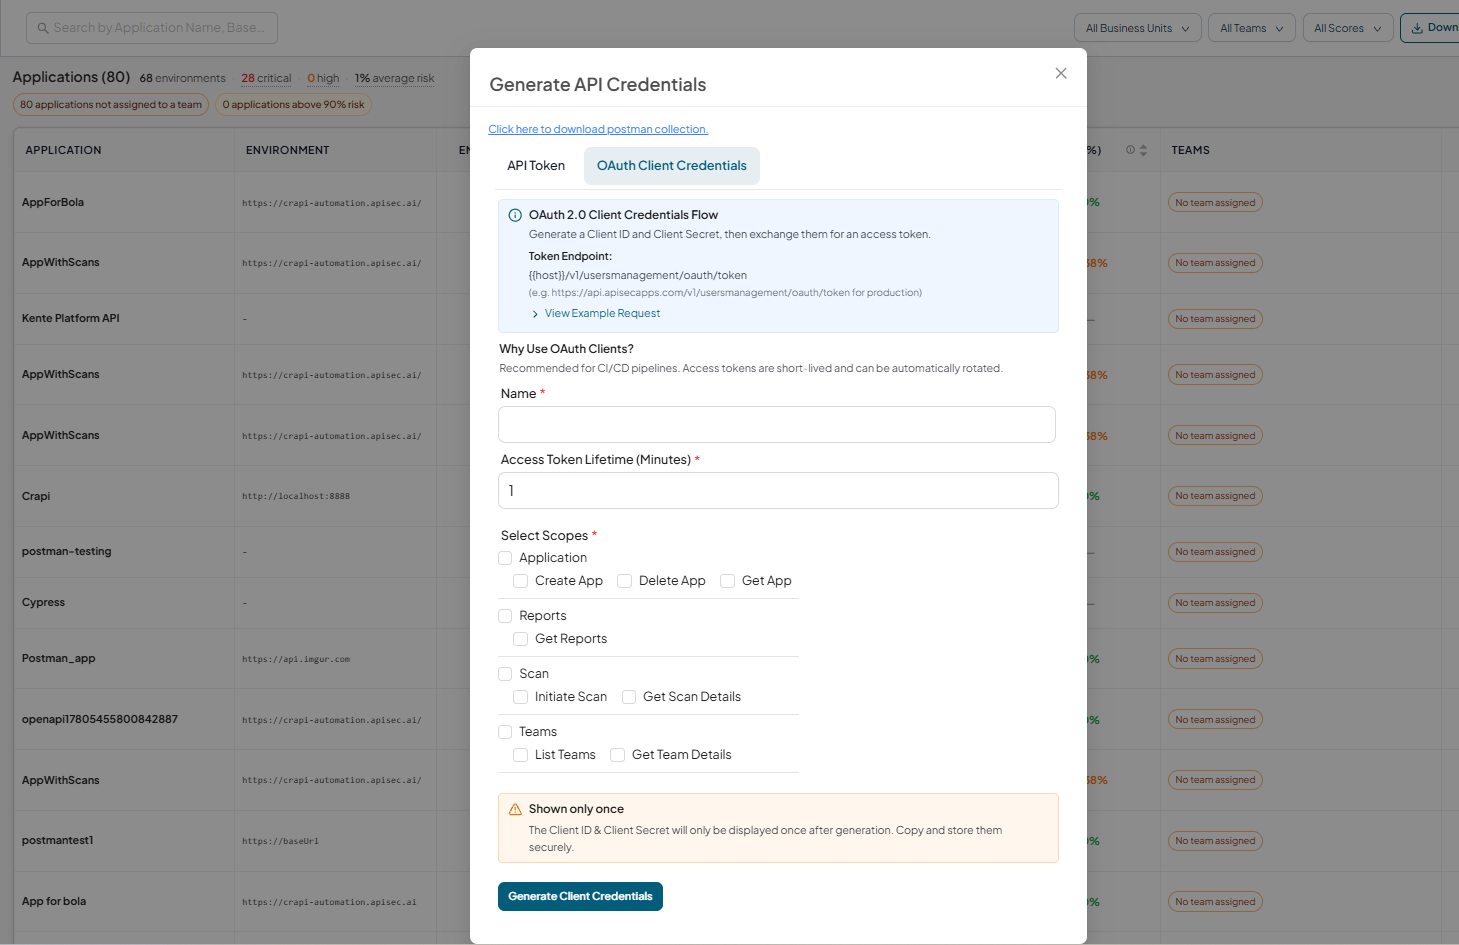The image size is (1459, 945).
Task: Click the info icon in table header
Action: click(1130, 150)
